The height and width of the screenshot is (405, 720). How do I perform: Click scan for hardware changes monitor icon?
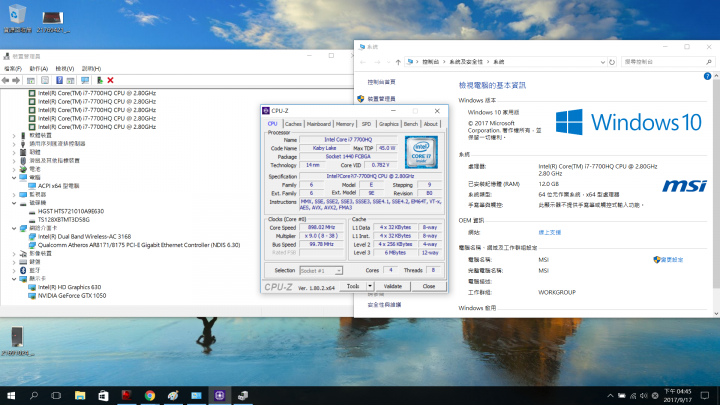85,80
